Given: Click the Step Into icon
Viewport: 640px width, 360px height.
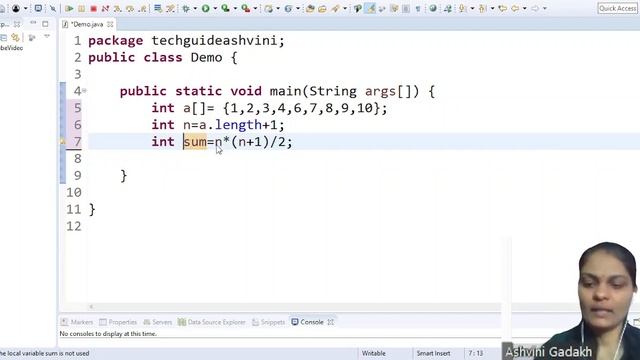Looking at the screenshot, I should tap(117, 8).
